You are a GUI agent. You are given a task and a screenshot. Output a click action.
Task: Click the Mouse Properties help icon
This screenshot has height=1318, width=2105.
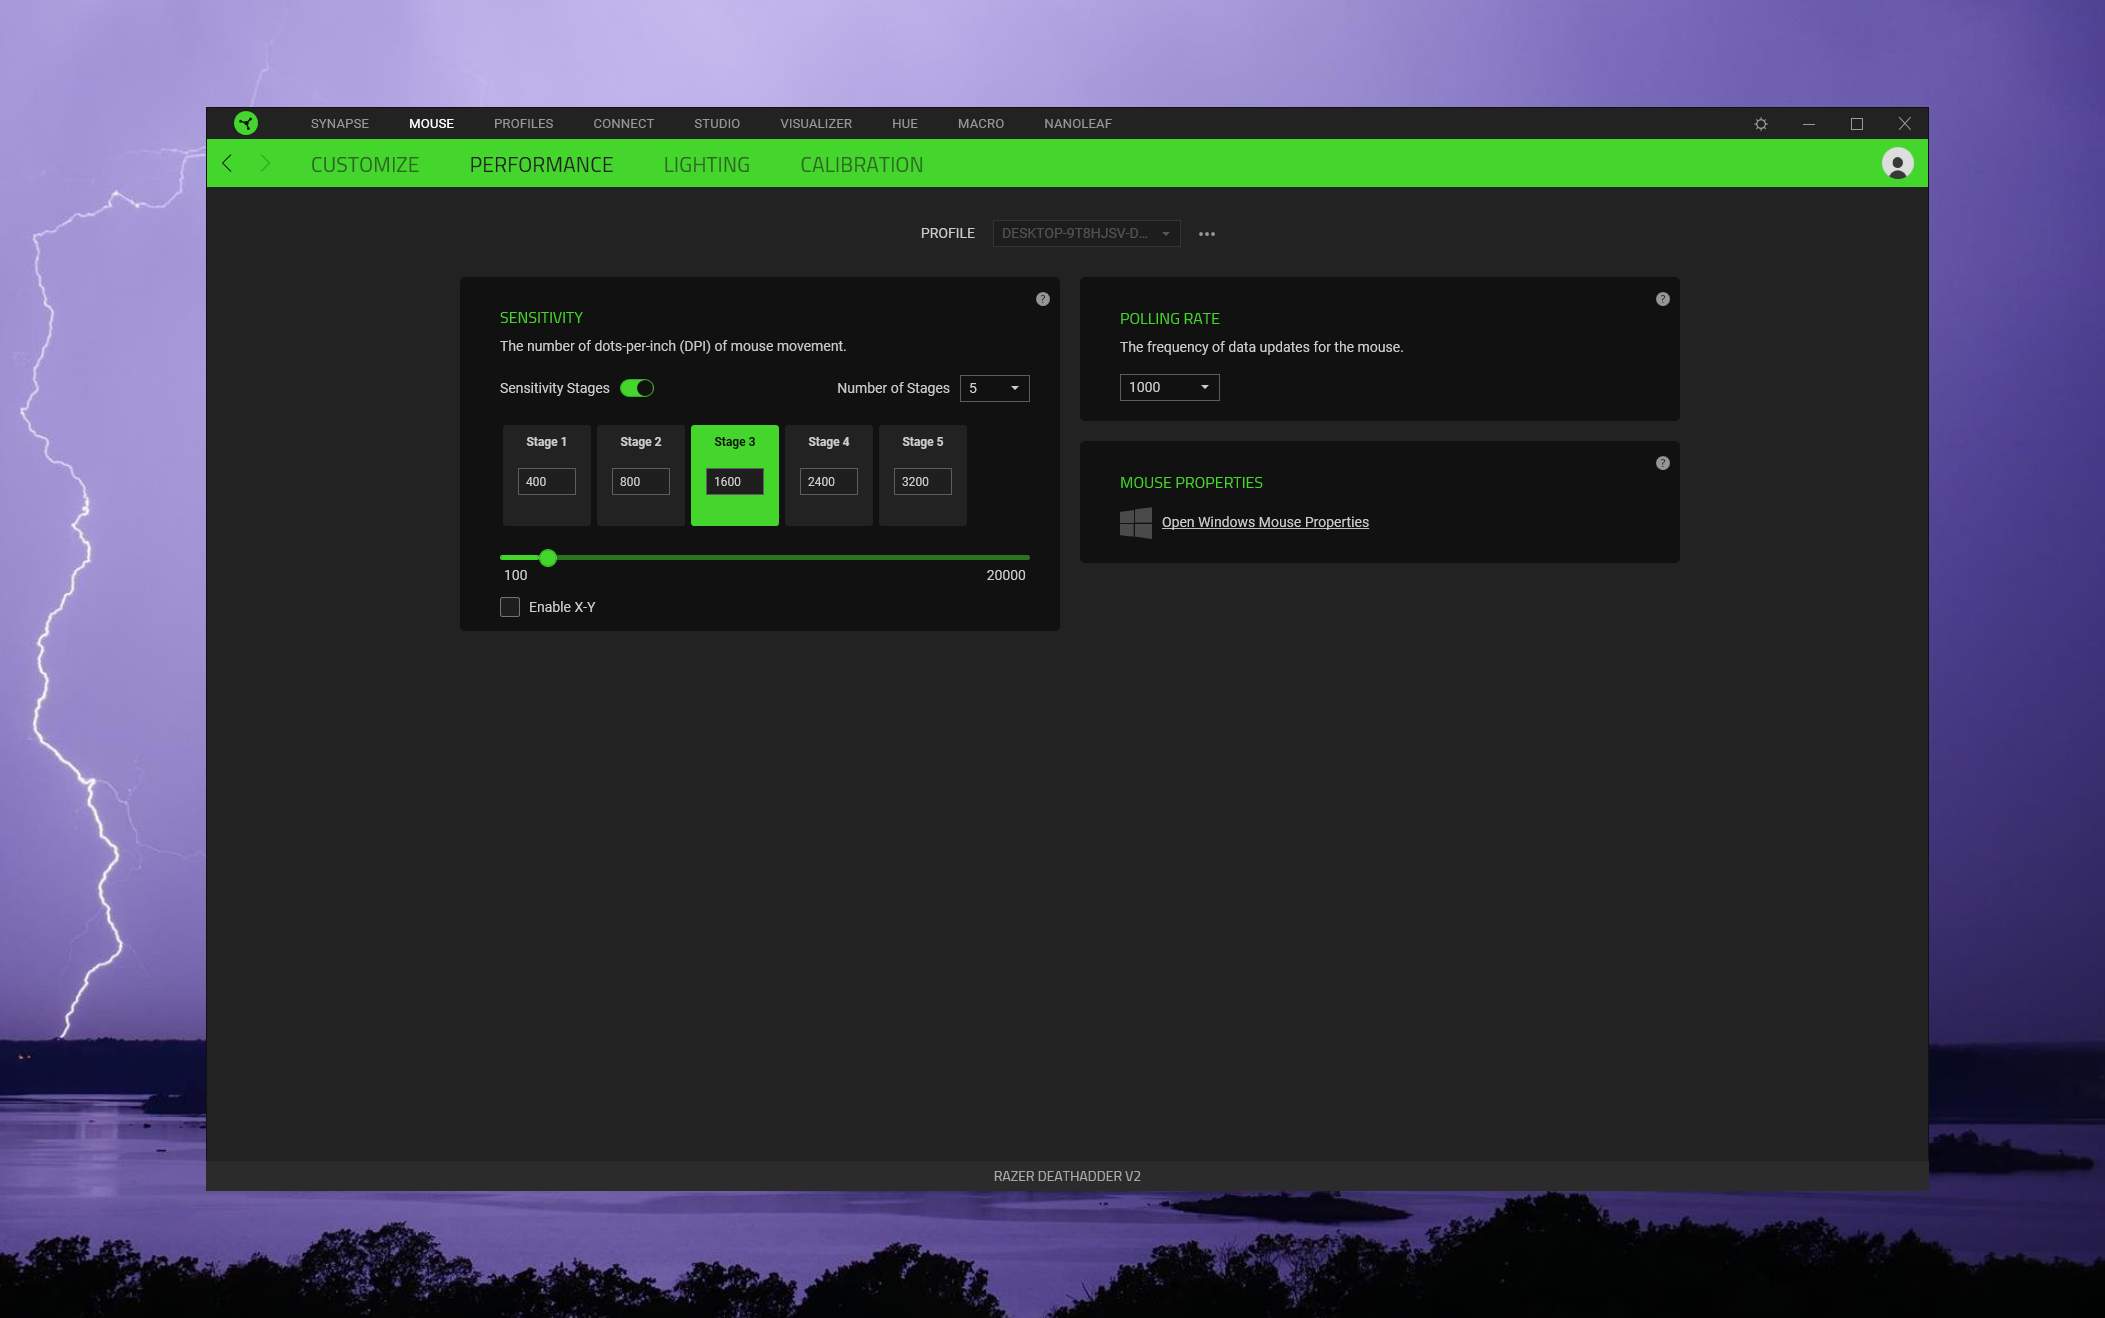(1663, 463)
